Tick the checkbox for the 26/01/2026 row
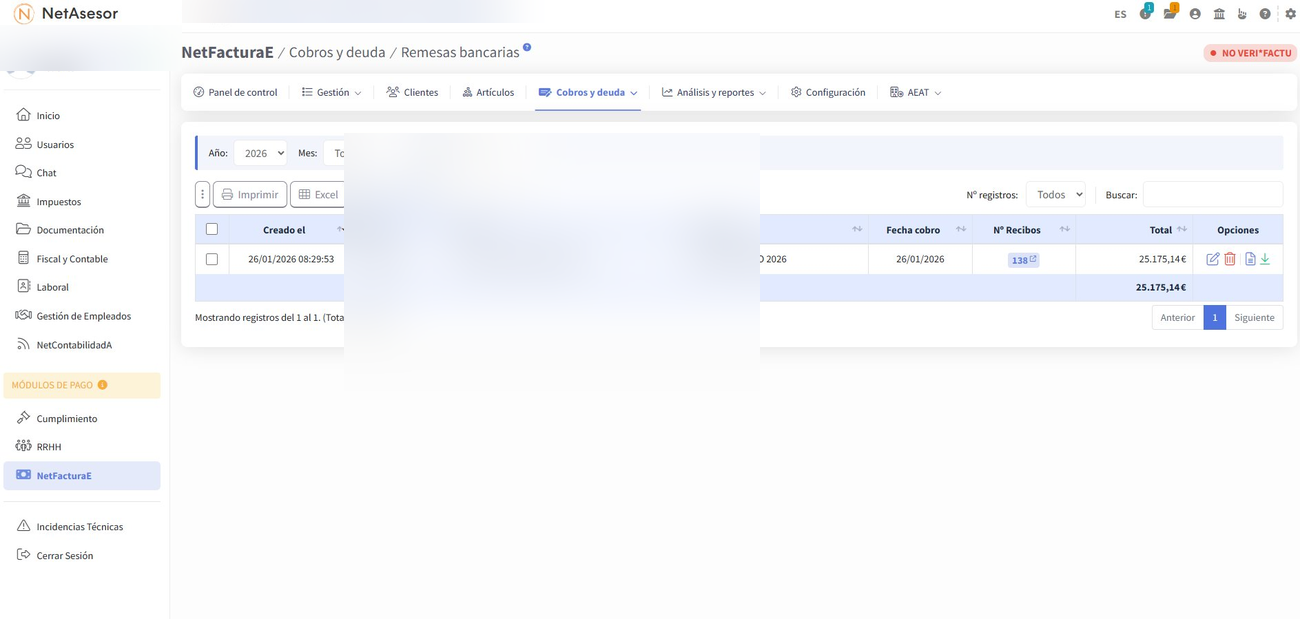The width and height of the screenshot is (1300, 619). (x=212, y=259)
